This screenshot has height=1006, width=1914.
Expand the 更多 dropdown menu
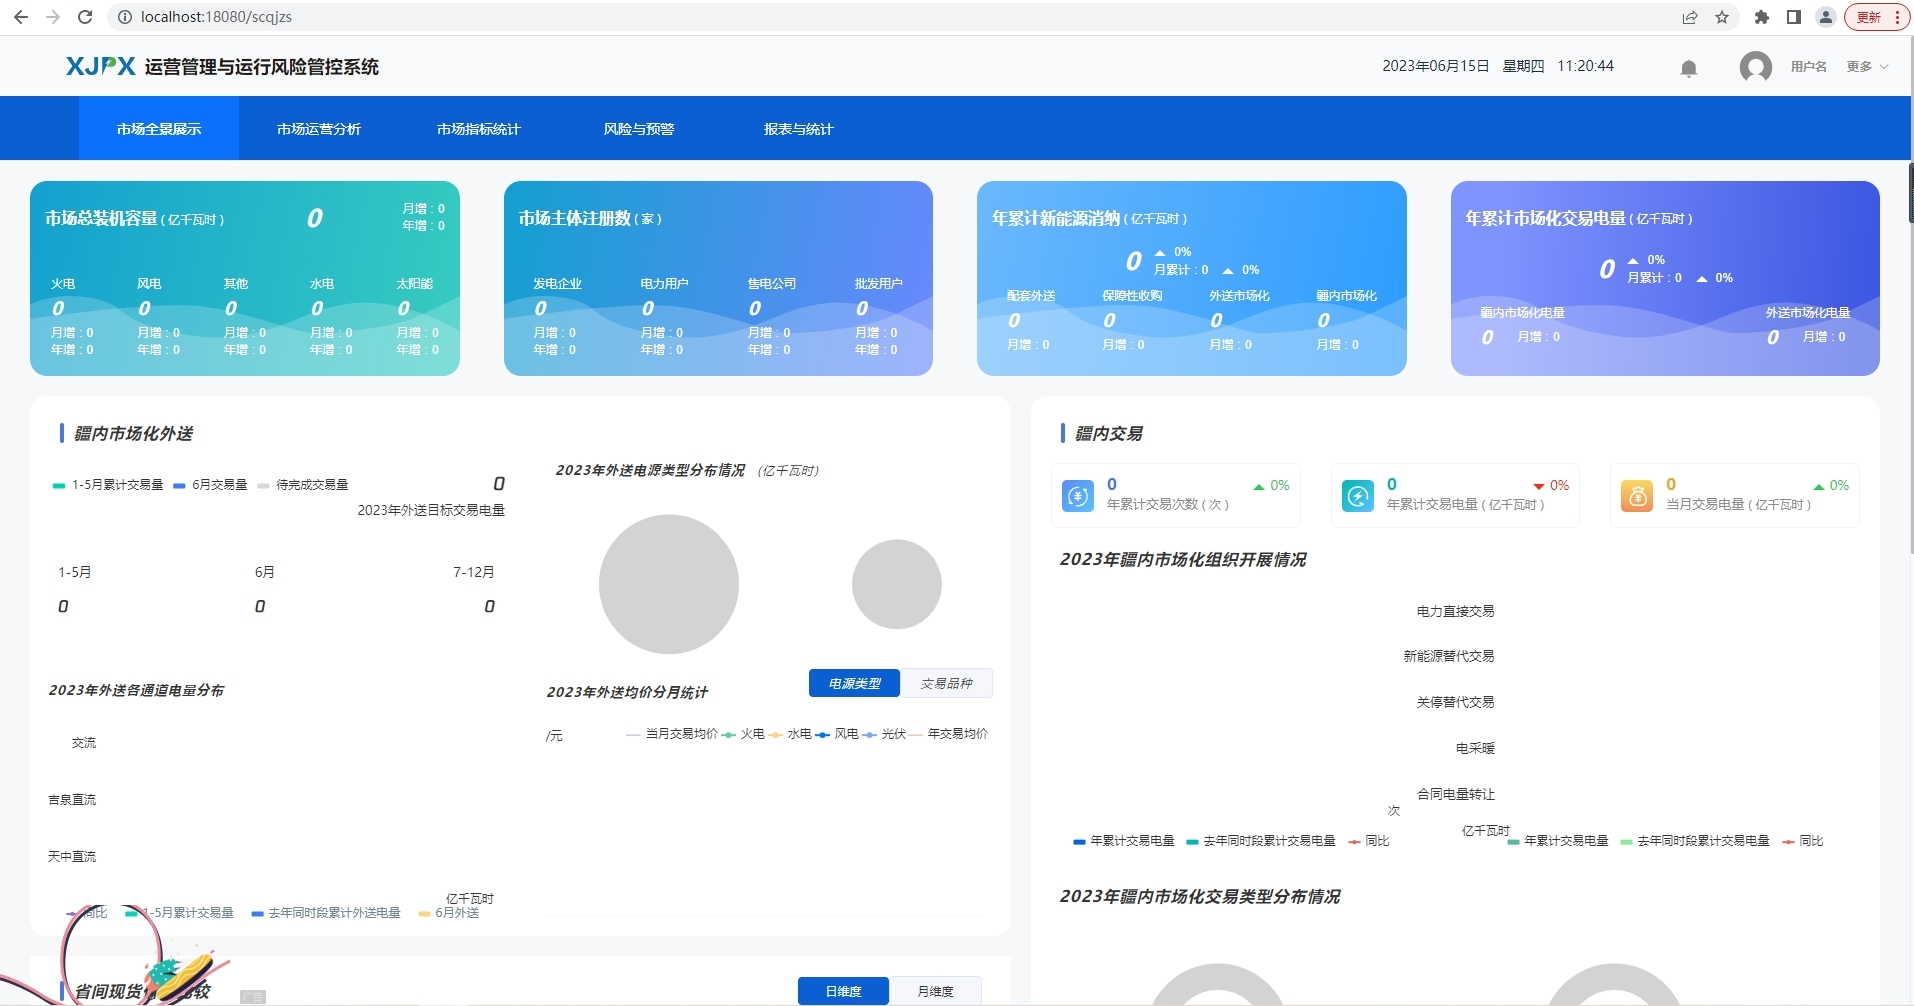(1867, 67)
